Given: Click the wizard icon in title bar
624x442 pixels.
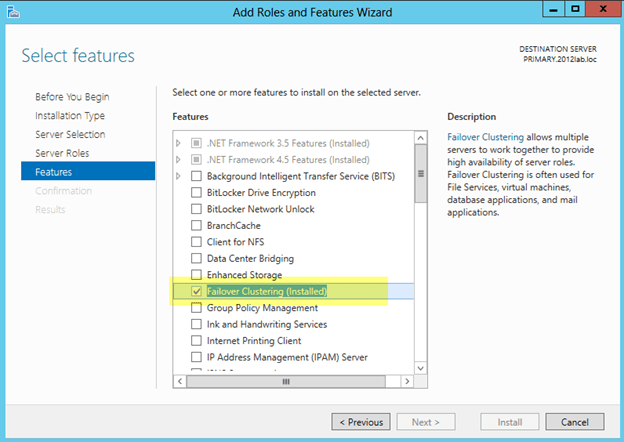Looking at the screenshot, I should 14,11.
